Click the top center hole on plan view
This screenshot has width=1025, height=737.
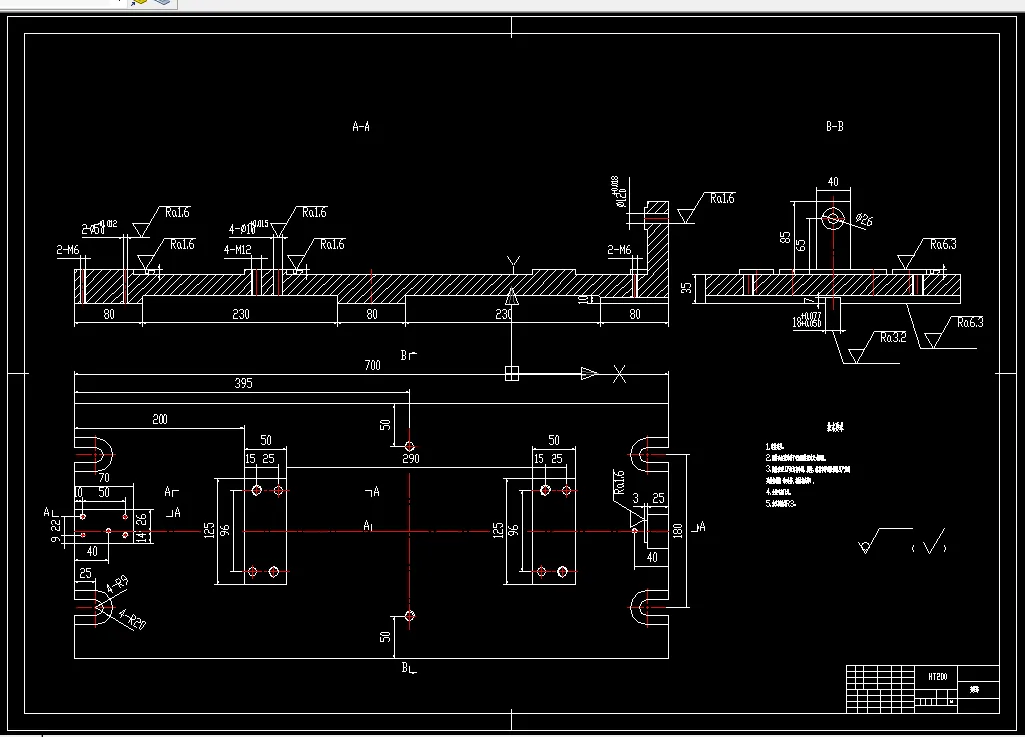coord(409,447)
